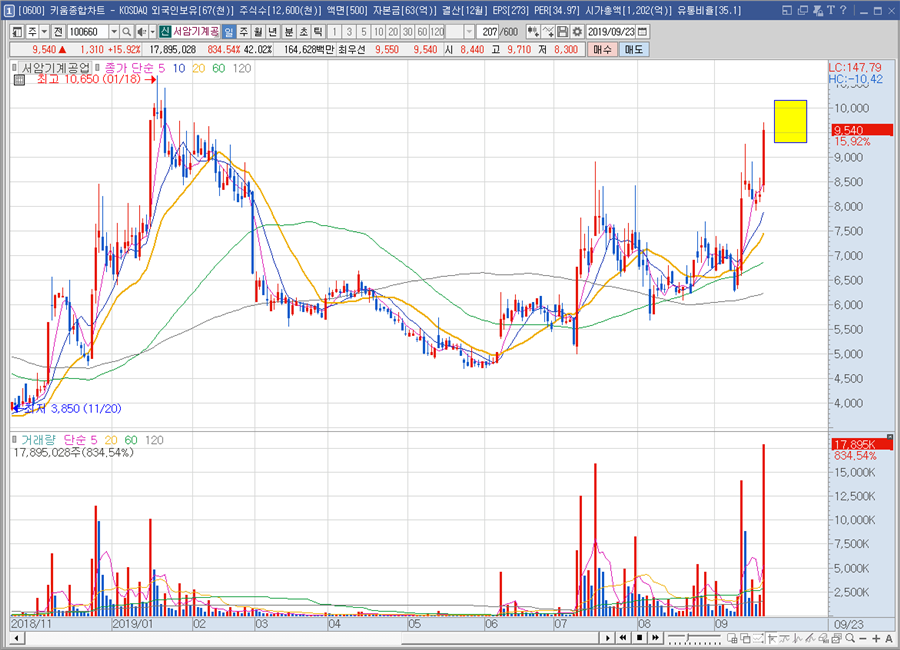Select the monthly 월 chart period
Image resolution: width=900 pixels, height=650 pixels.
point(258,32)
